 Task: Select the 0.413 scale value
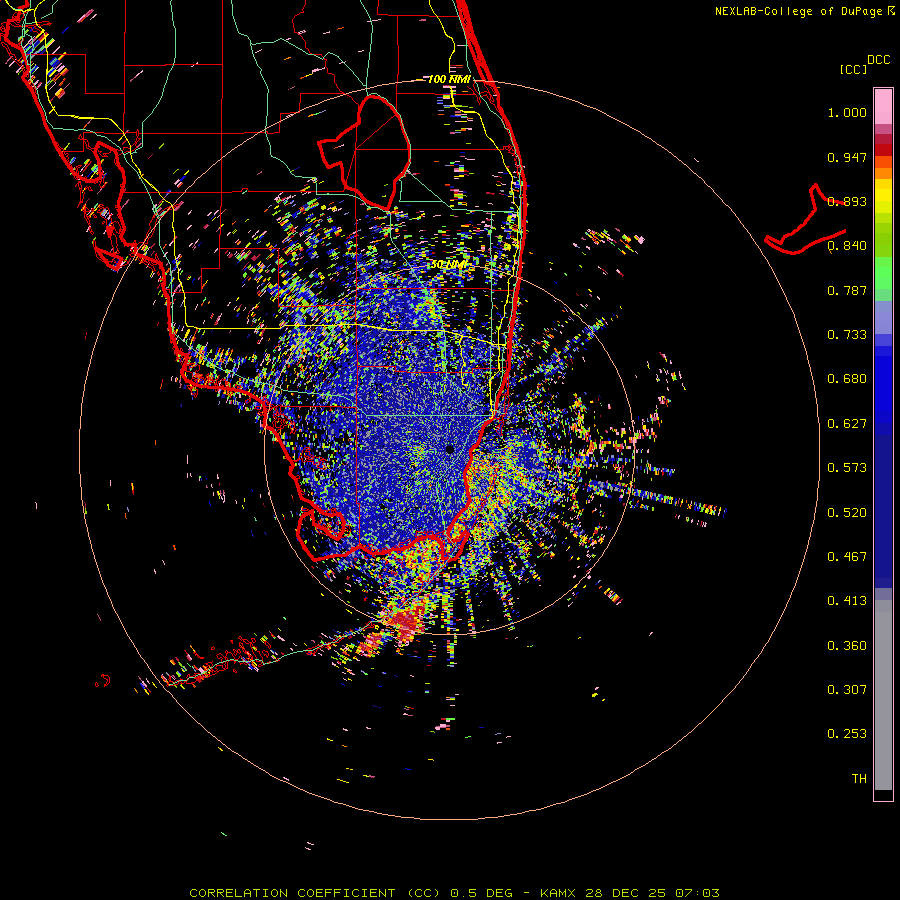(x=847, y=601)
